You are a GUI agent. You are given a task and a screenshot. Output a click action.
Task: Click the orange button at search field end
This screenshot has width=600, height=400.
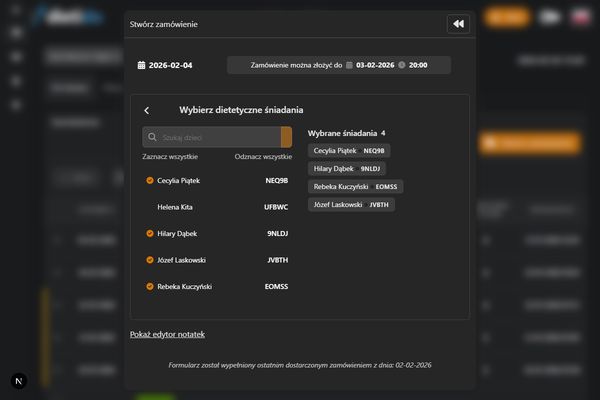pos(286,137)
